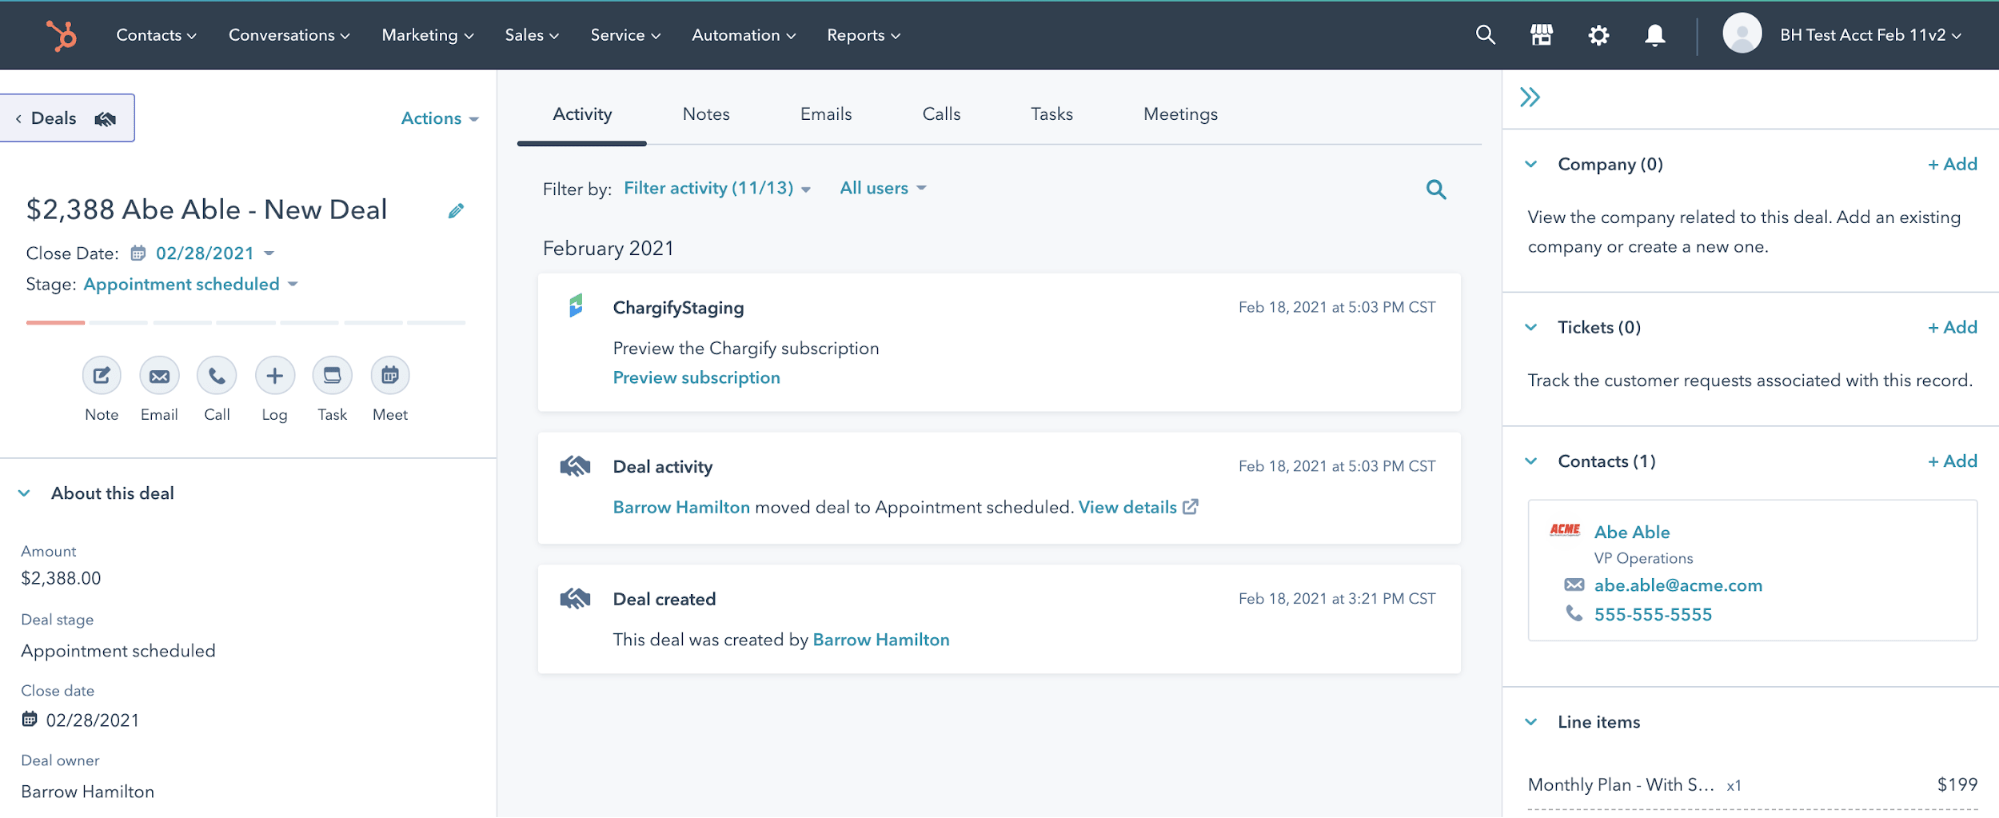Click the deal stage progress bar
The image size is (1999, 818).
click(245, 322)
